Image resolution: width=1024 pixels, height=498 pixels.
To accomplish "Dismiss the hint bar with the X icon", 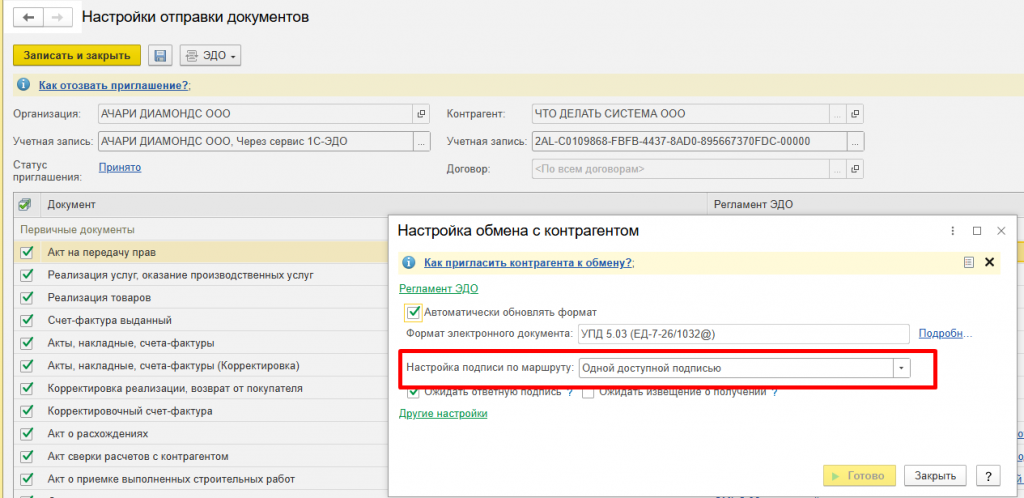I will click(x=989, y=262).
